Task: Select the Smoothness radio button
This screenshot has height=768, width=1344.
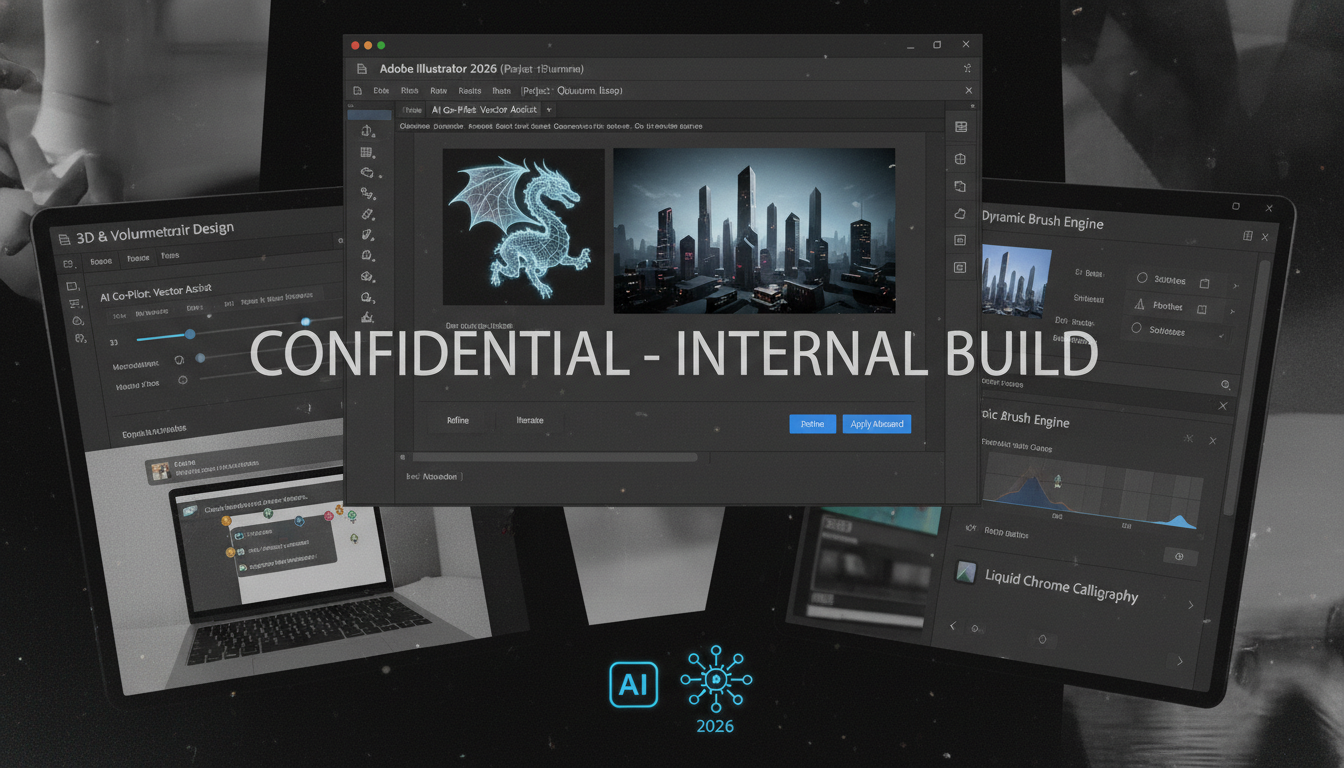Action: [1142, 278]
